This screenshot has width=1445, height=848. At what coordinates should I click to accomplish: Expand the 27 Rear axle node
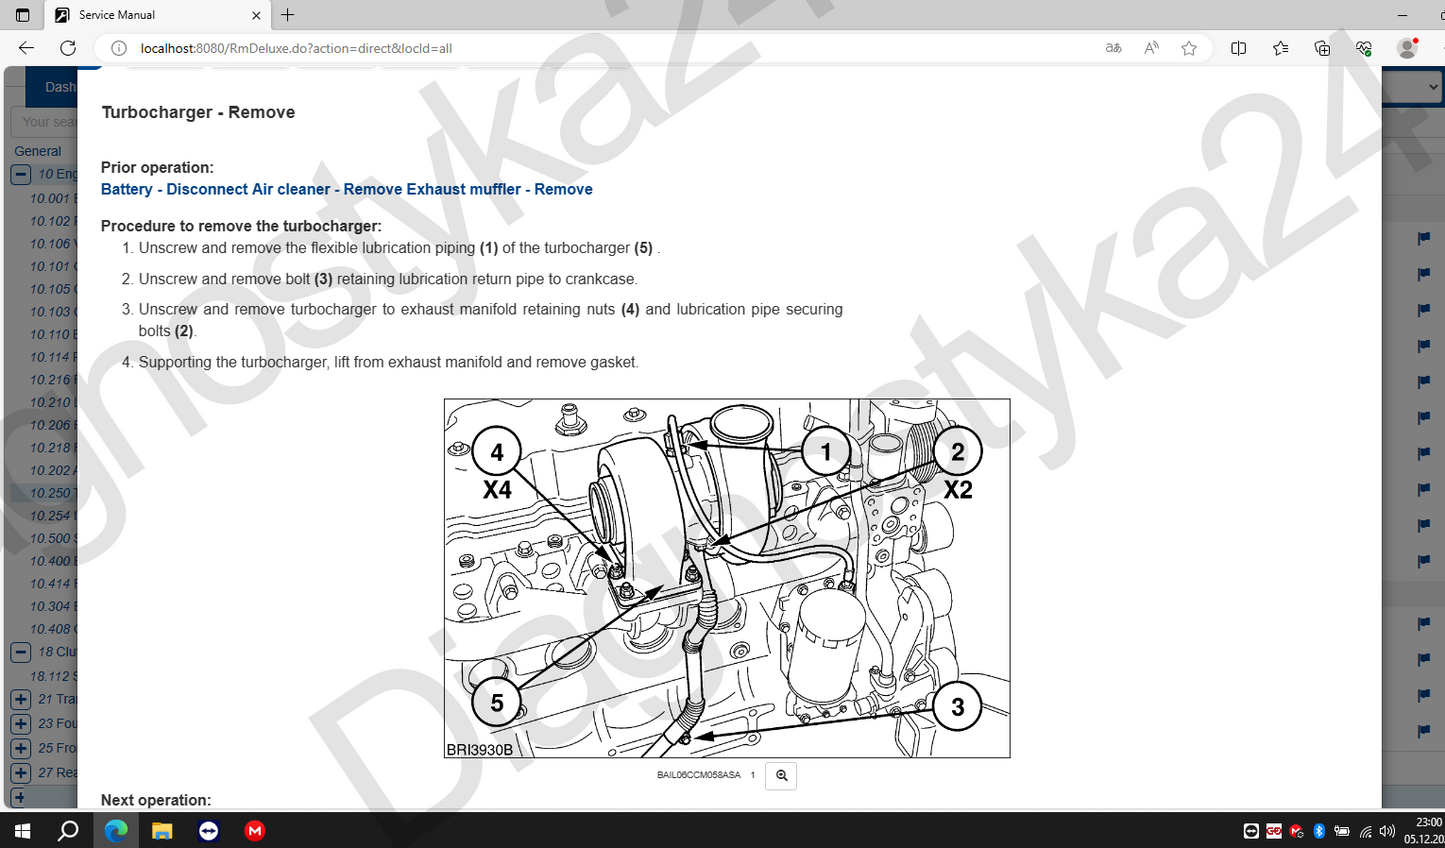[x=20, y=773]
